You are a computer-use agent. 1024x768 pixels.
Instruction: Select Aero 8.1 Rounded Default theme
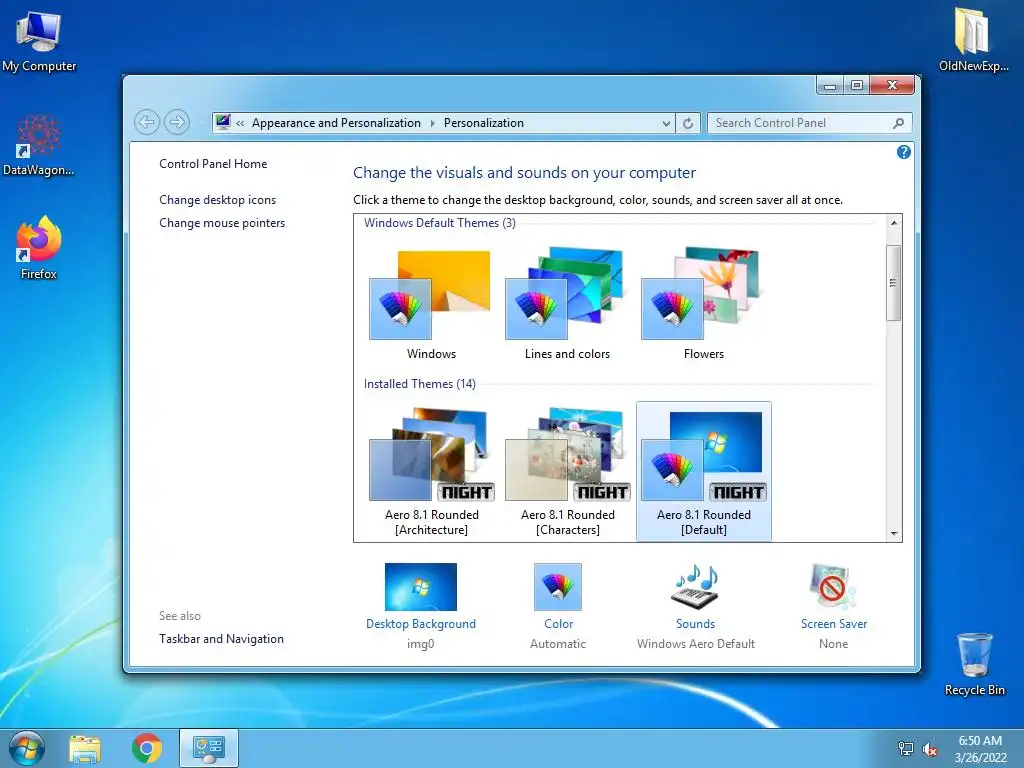coord(703,471)
